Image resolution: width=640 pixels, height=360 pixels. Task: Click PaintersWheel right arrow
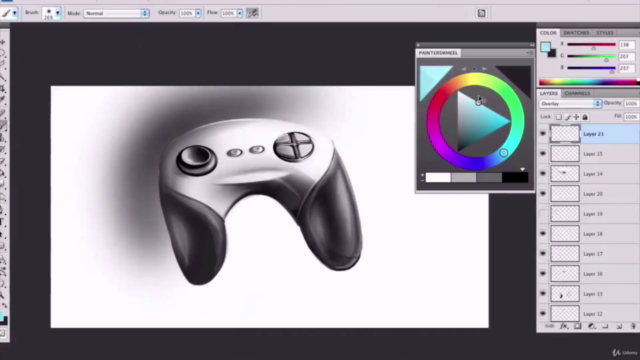(484, 69)
